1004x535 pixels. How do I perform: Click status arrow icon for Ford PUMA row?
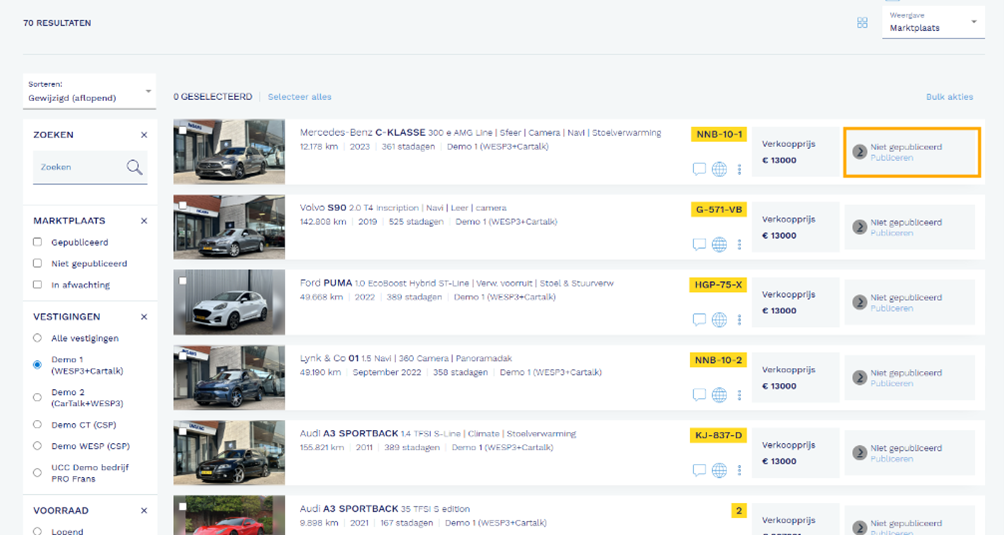[x=859, y=302]
